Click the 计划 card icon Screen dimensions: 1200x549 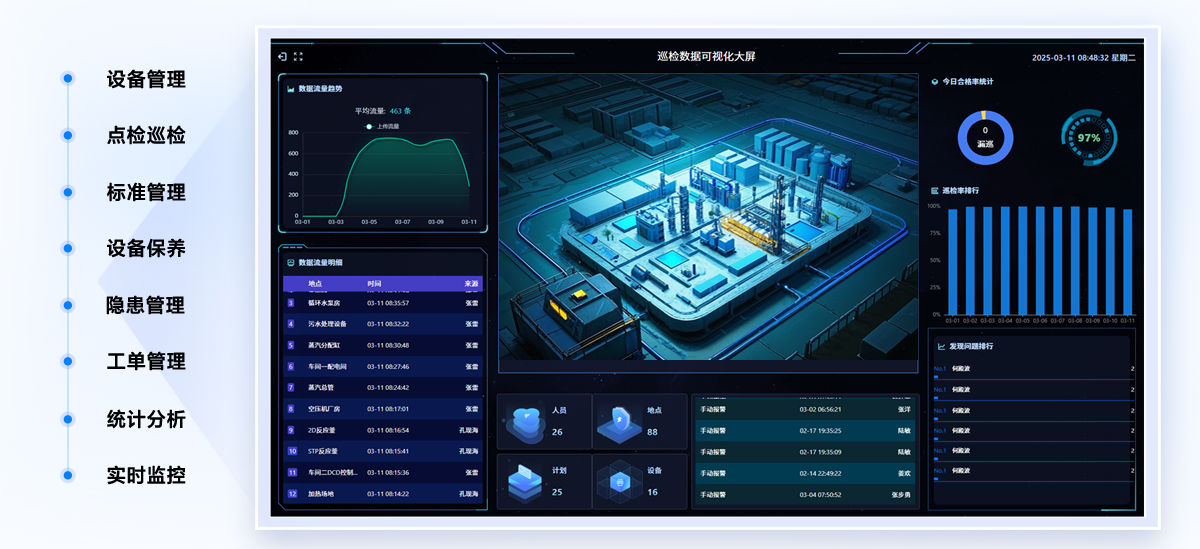(525, 483)
